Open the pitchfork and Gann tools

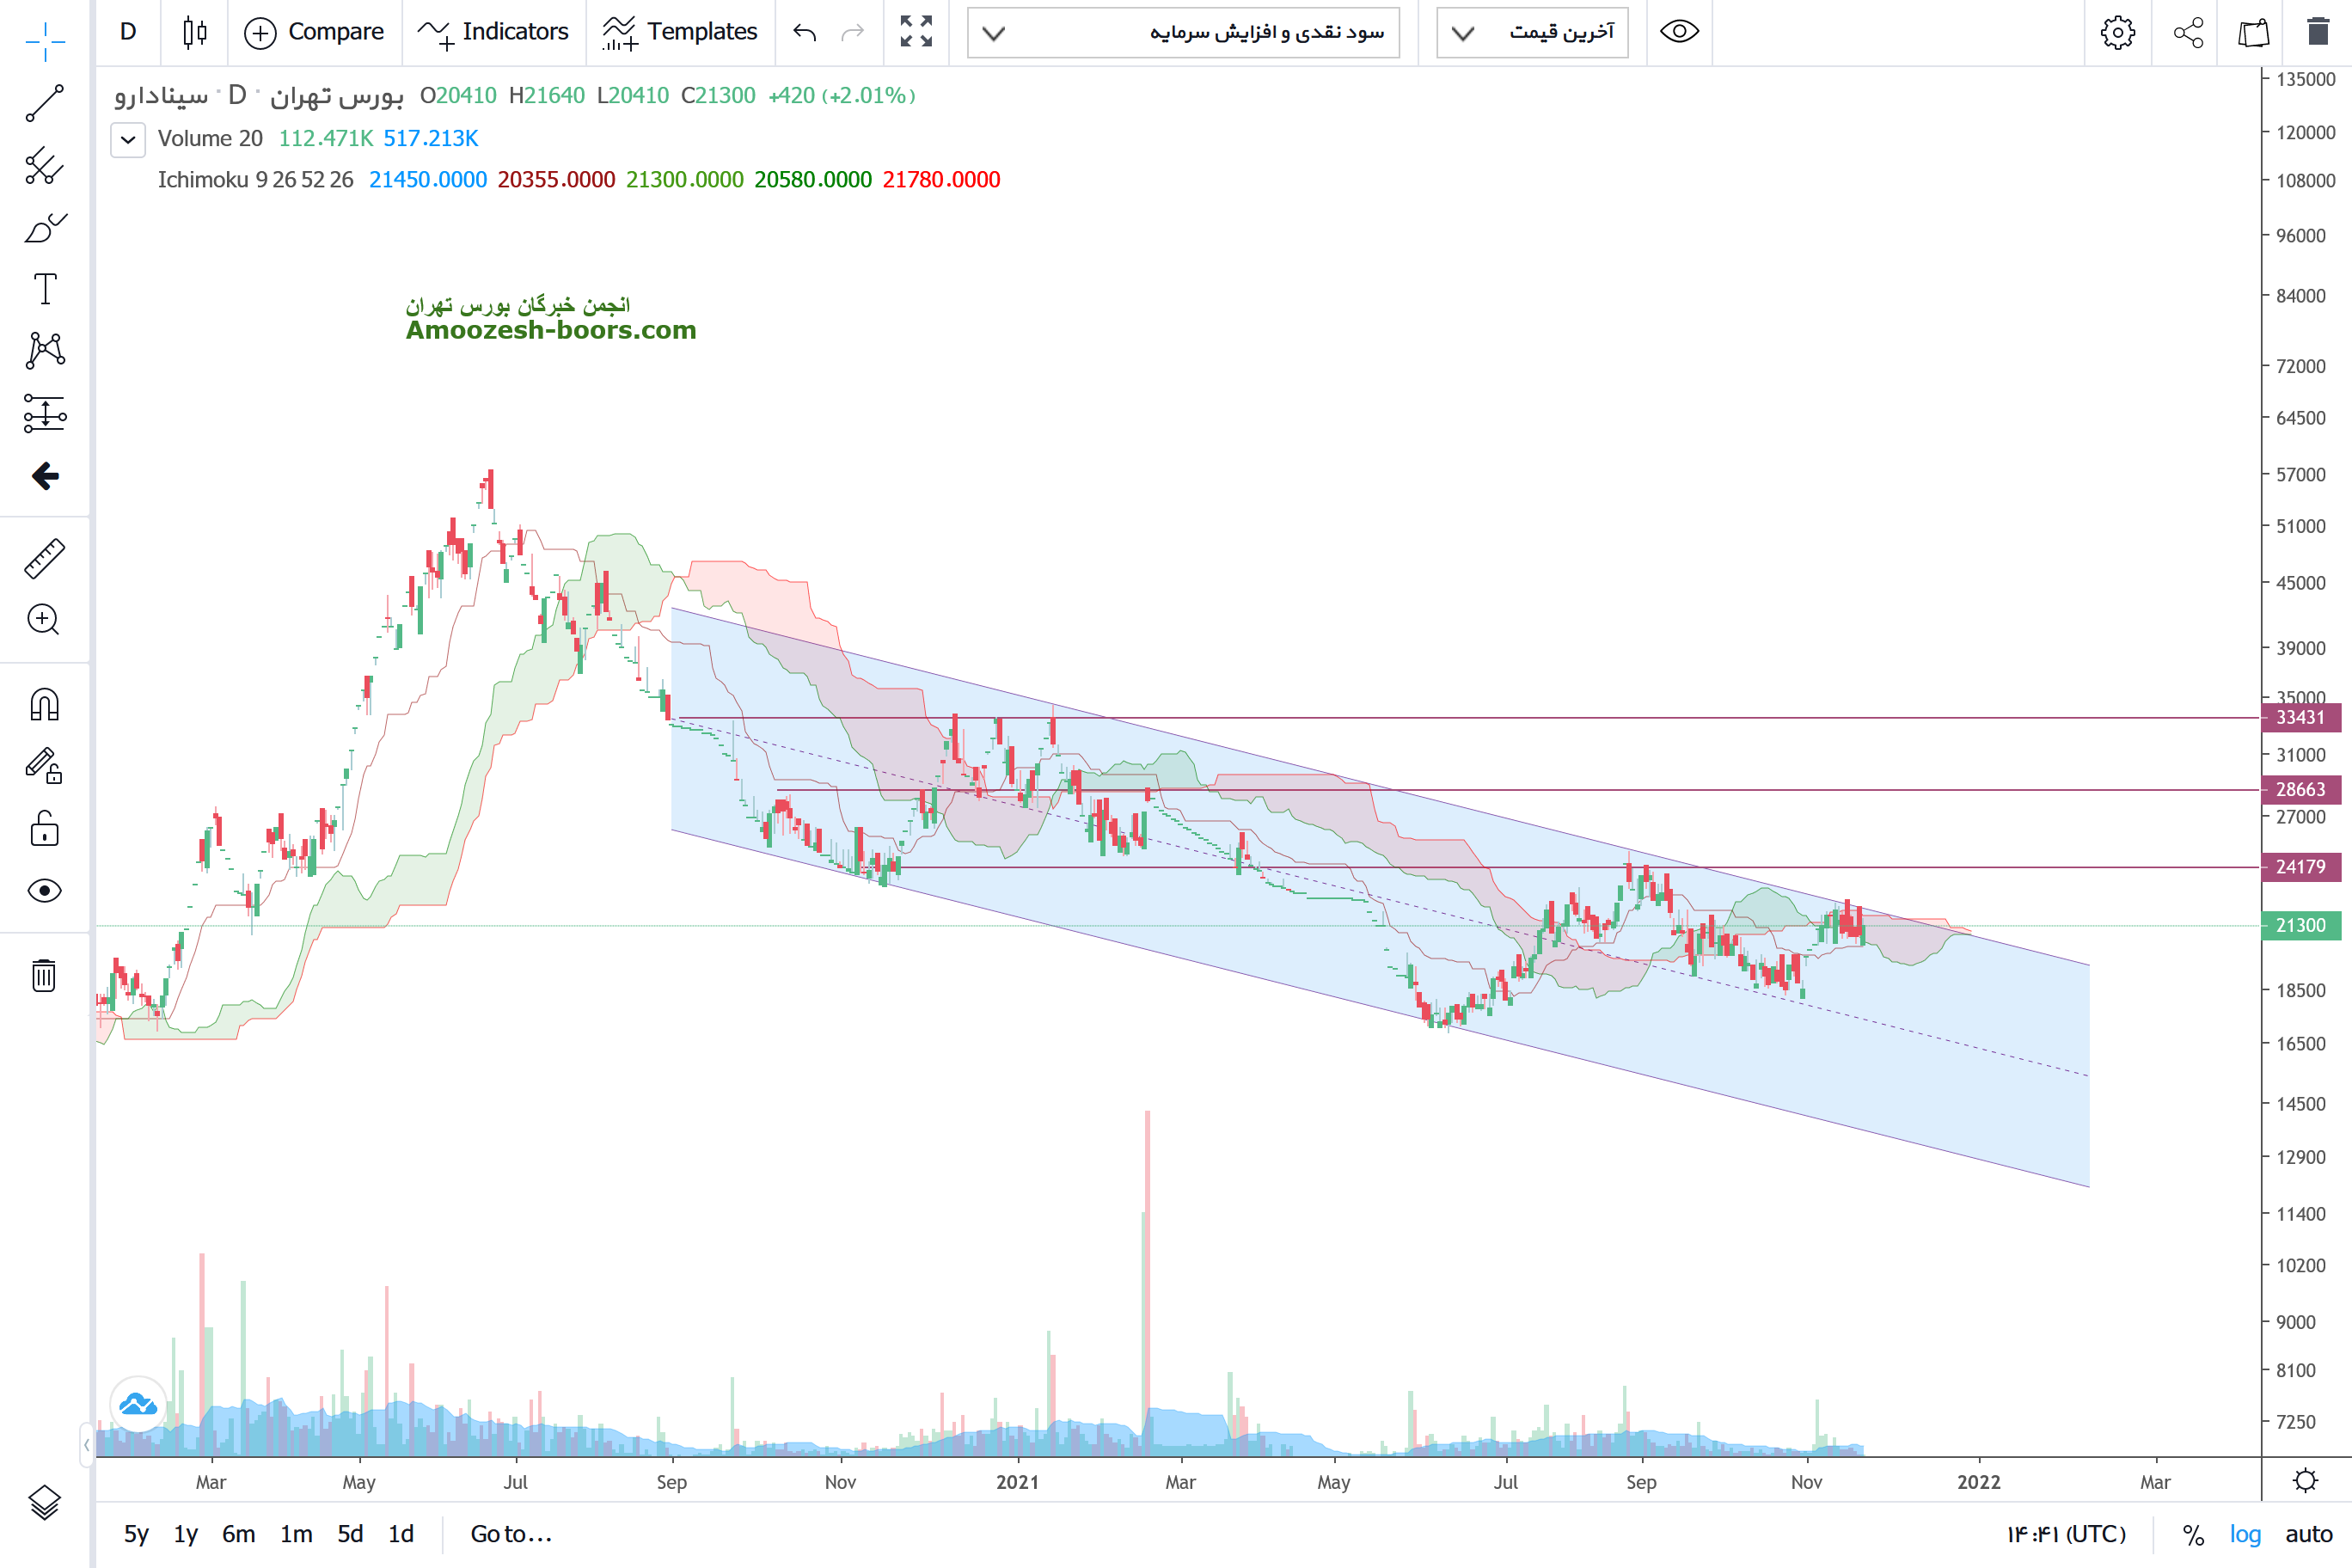point(45,166)
